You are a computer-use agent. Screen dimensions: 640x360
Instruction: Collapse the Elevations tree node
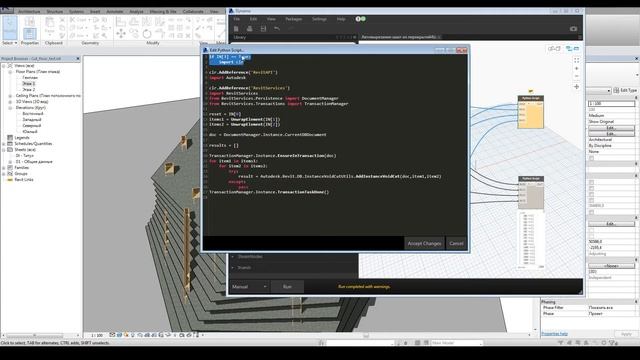pos(10,108)
